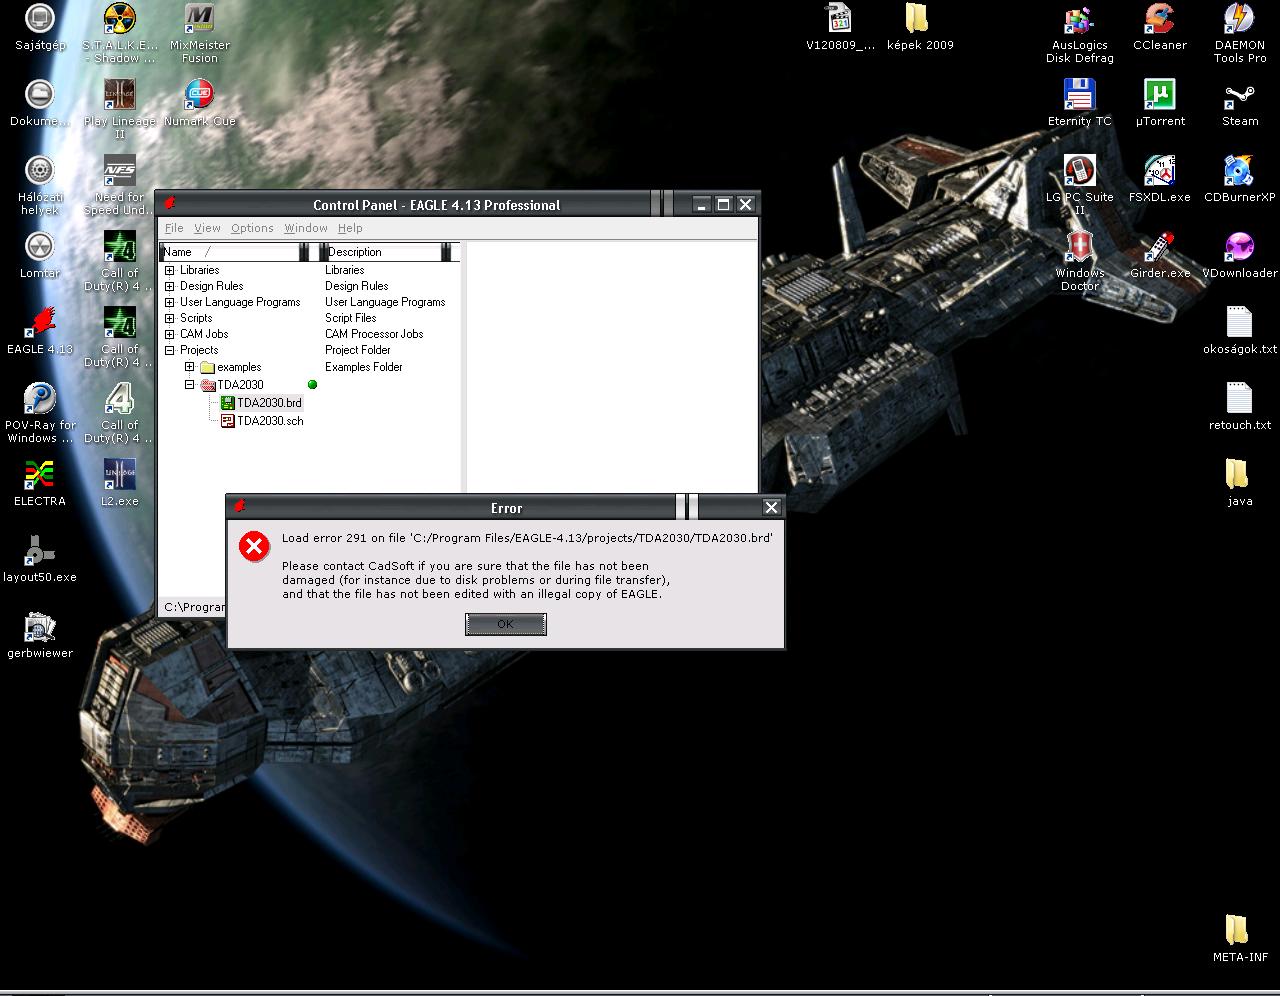1280x996 pixels.
Task: Expand the Scripts tree node
Action: [x=170, y=318]
